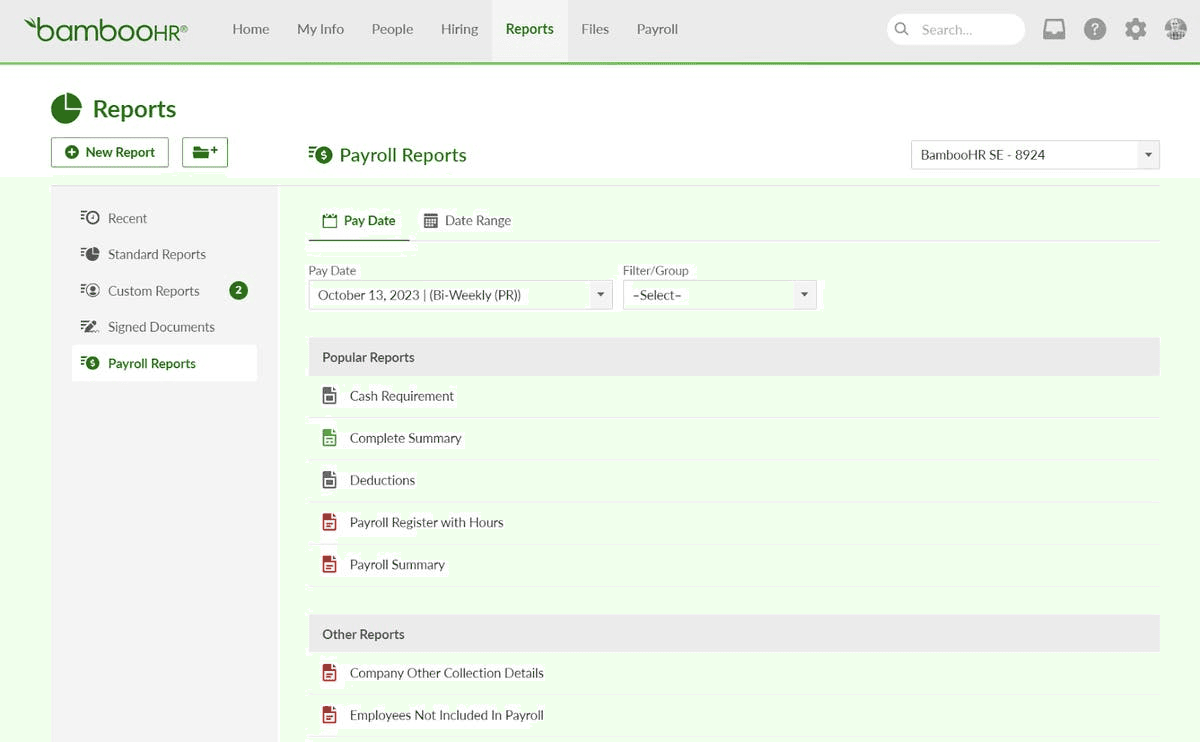The width and height of the screenshot is (1200, 742).
Task: Click the Popular Reports section header
Action: point(734,357)
